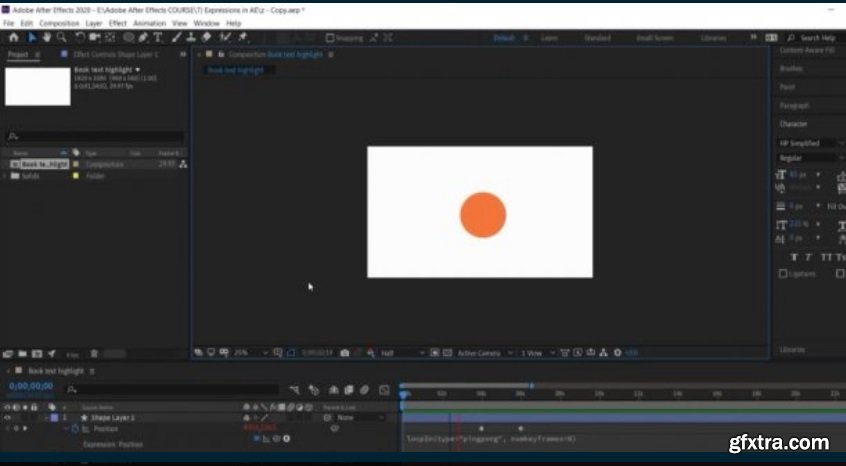Select the Puppet Pin tool

coord(243,38)
